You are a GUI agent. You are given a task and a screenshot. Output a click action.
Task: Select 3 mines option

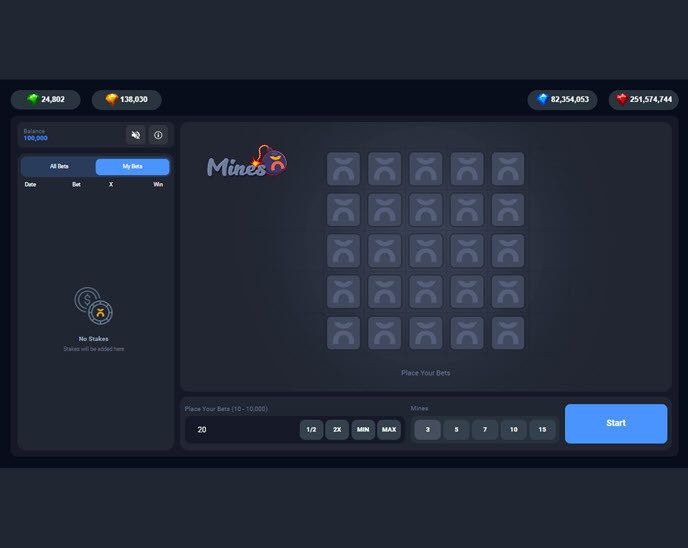(x=428, y=430)
